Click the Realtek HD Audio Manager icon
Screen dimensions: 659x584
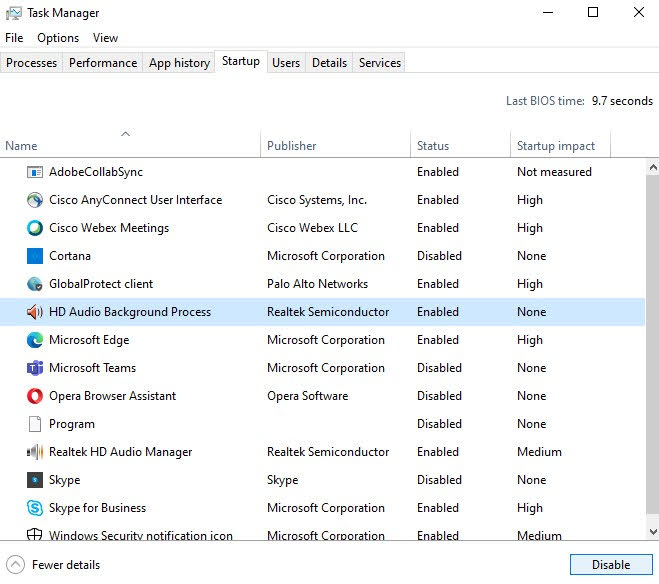tap(34, 452)
